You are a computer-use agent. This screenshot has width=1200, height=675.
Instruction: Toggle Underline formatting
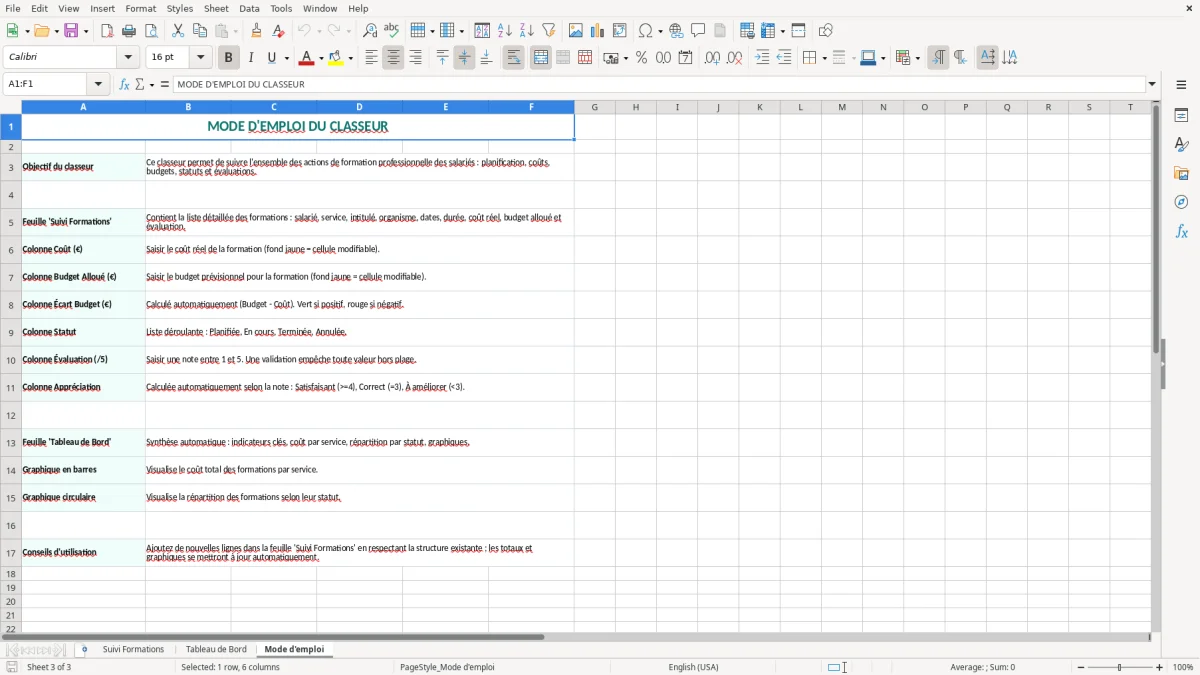tap(272, 58)
